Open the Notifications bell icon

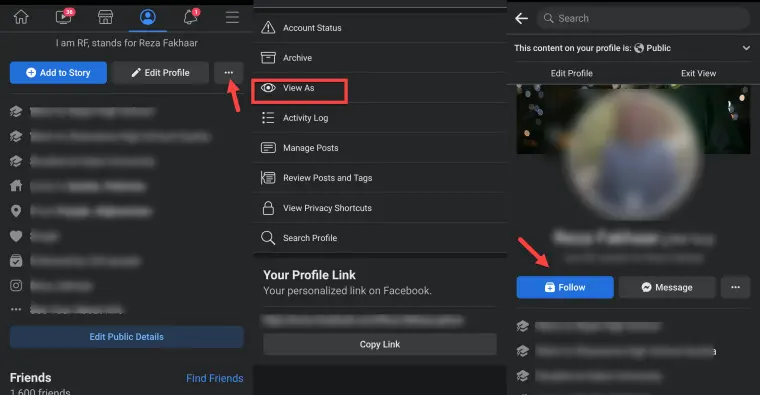[190, 17]
